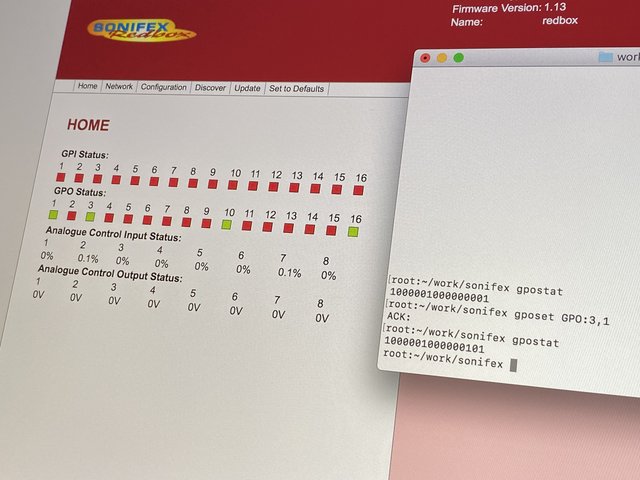Click GPI status indicator 16
The image size is (640, 480).
coord(358,190)
